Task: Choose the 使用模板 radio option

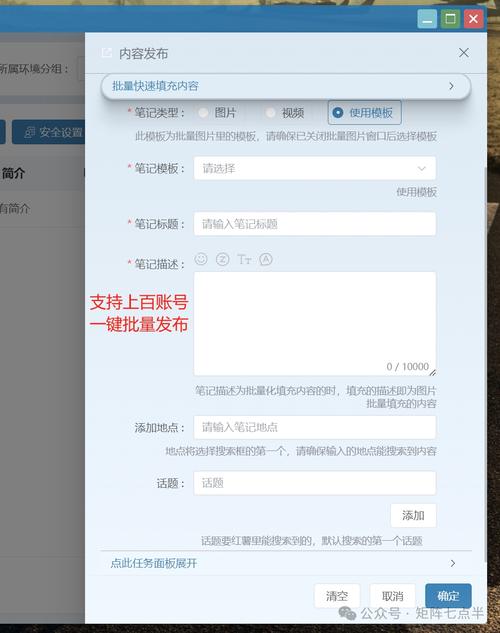Action: (365, 113)
